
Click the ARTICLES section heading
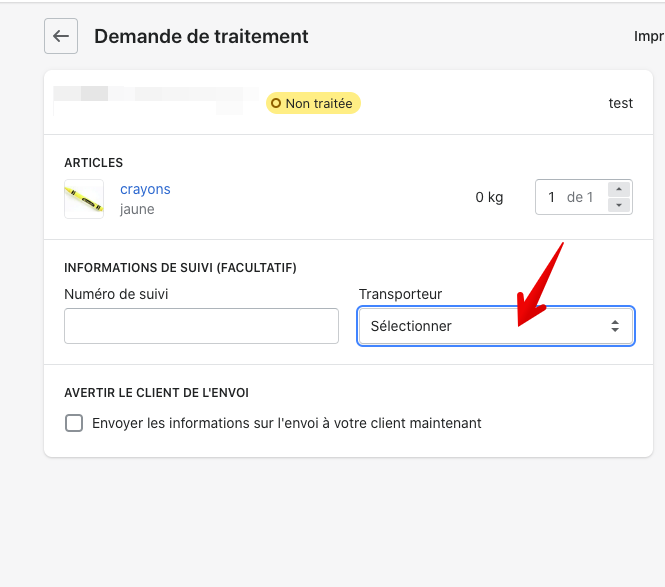[94, 162]
